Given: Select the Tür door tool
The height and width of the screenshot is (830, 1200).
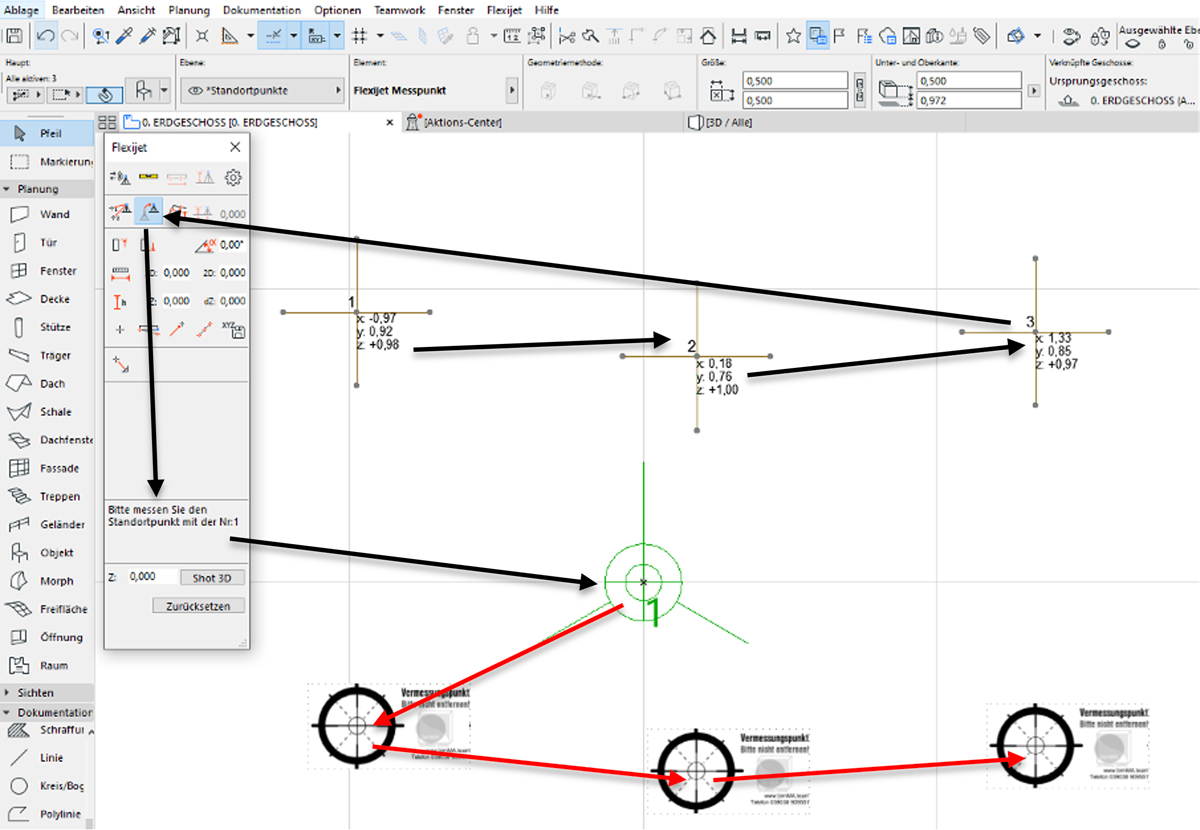Looking at the screenshot, I should point(48,242).
